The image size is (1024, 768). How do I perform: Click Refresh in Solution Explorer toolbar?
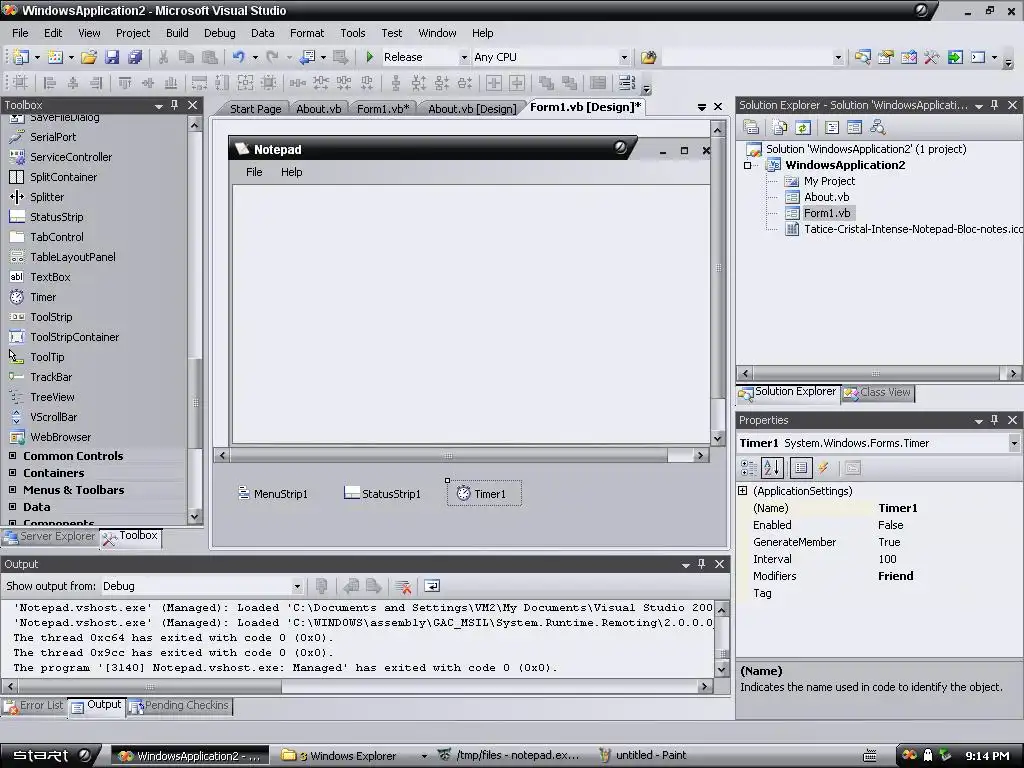click(x=803, y=127)
